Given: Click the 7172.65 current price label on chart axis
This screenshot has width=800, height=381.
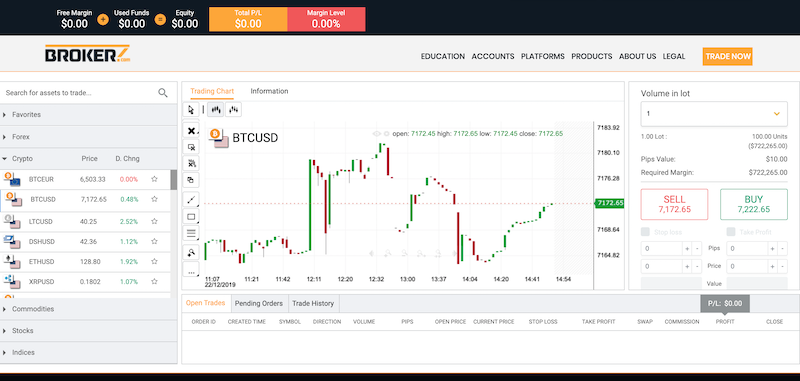Looking at the screenshot, I should click(610, 203).
